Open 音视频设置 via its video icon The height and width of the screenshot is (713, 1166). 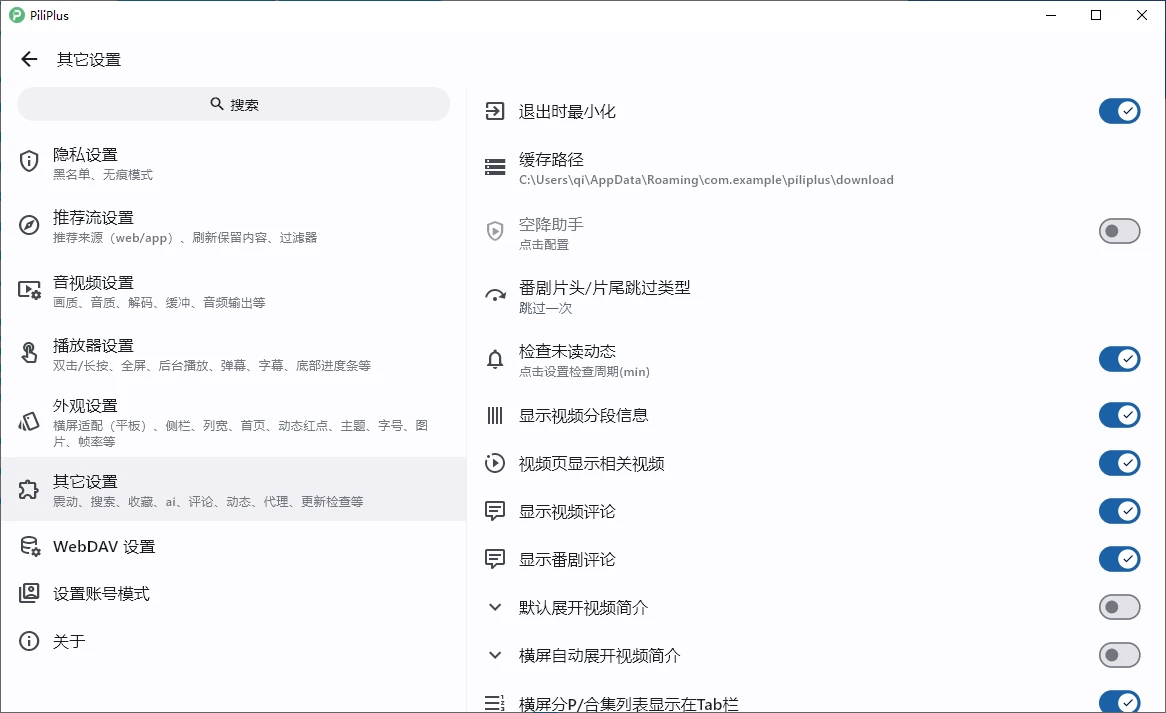(29, 290)
